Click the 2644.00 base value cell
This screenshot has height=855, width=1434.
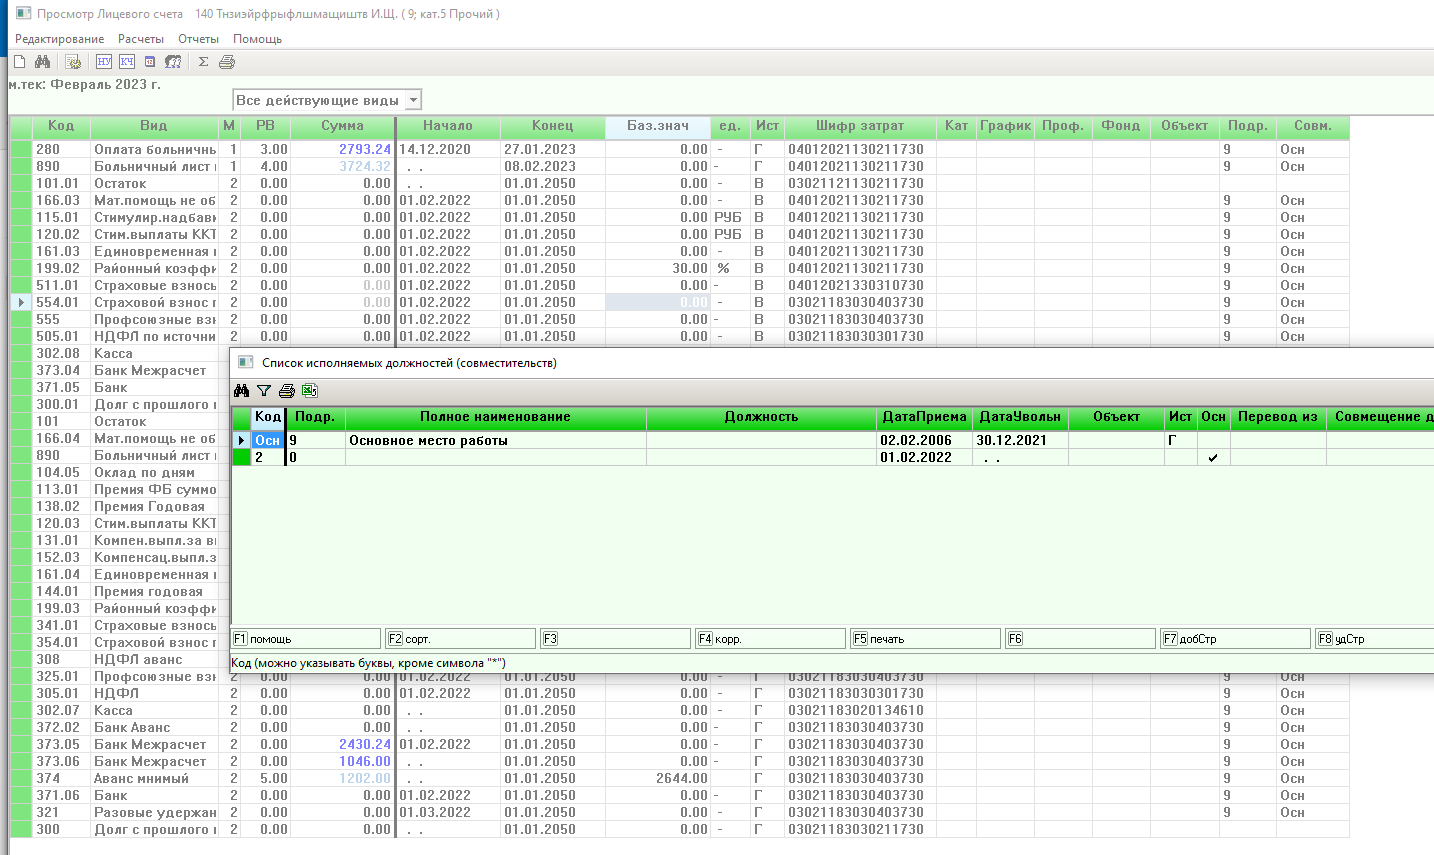[658, 779]
